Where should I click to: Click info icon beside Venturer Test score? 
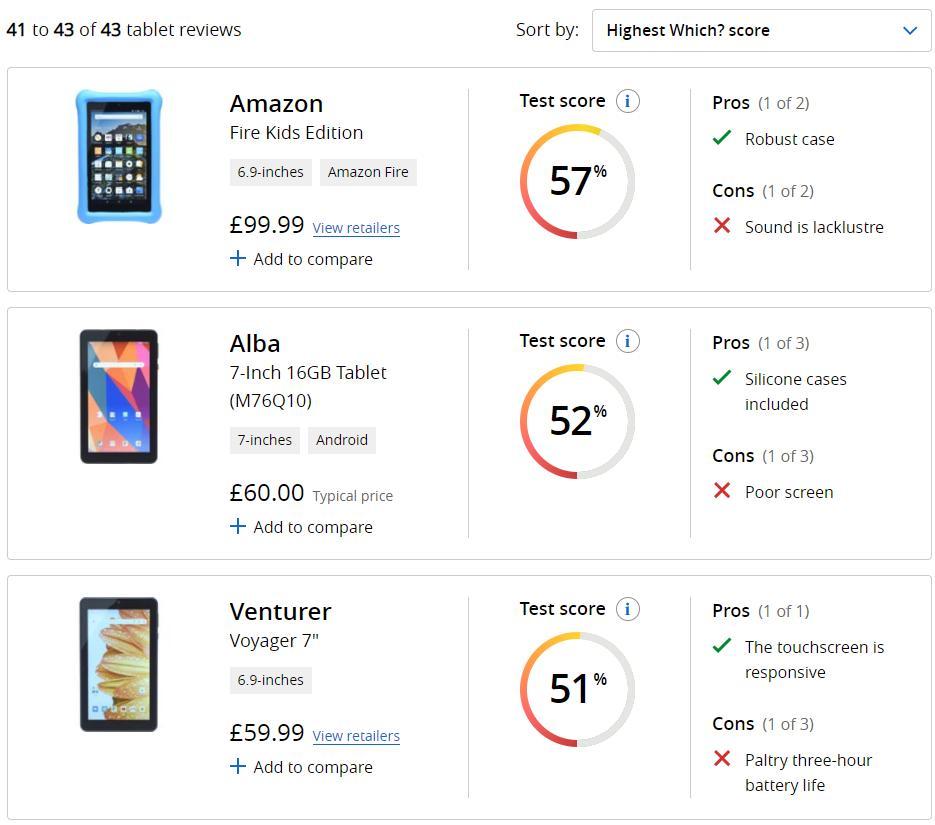click(x=627, y=609)
